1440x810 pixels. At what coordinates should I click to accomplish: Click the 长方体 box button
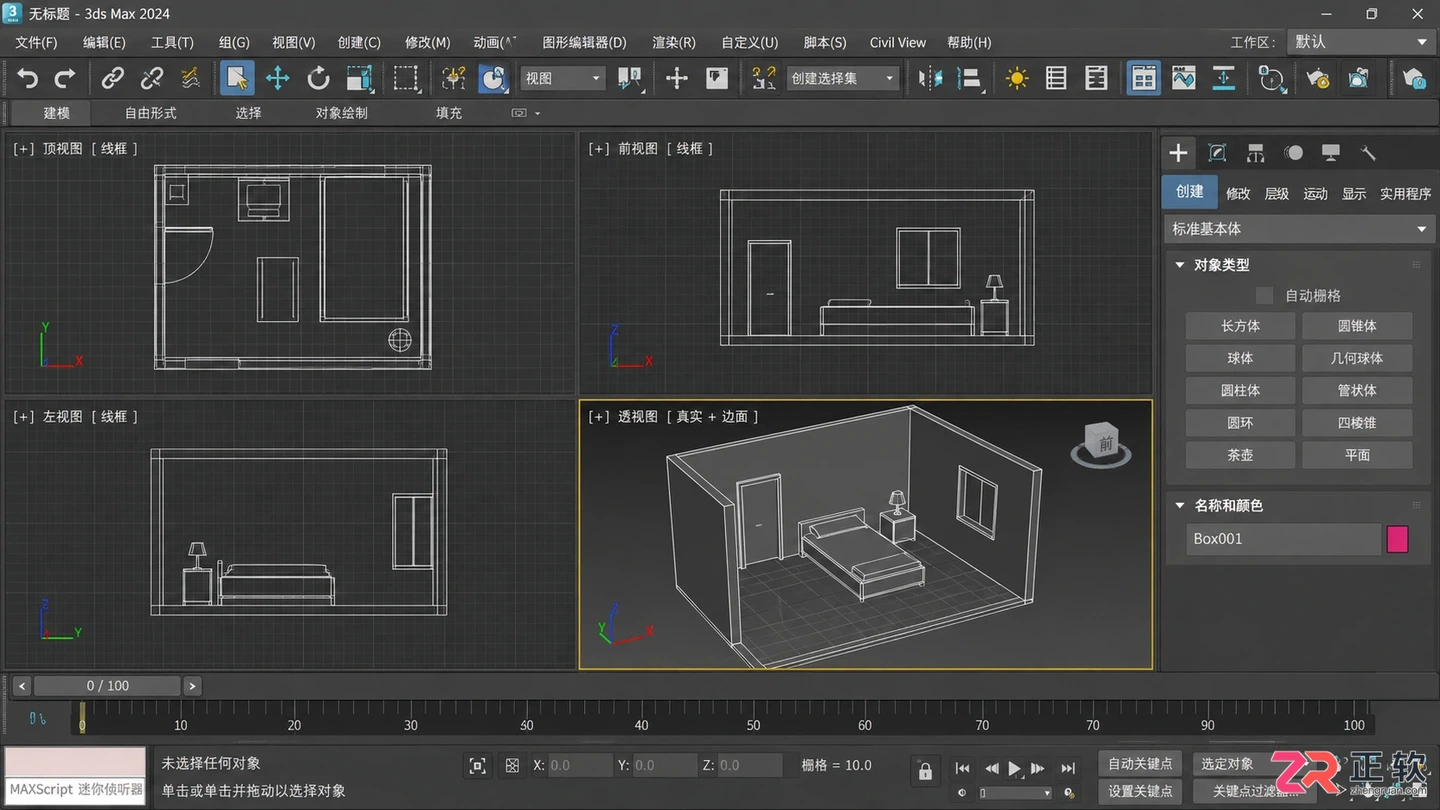pyautogui.click(x=1240, y=326)
